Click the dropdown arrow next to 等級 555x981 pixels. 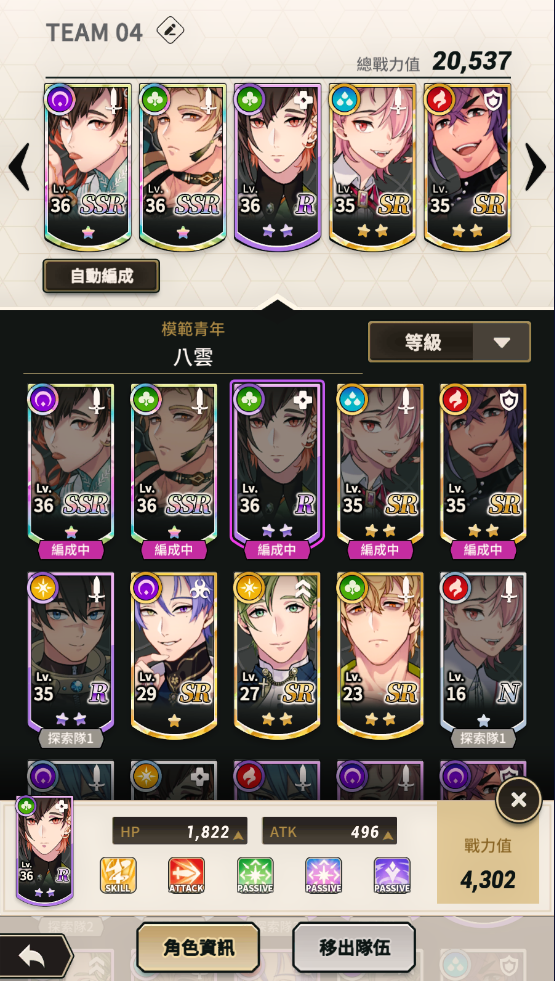[502, 342]
